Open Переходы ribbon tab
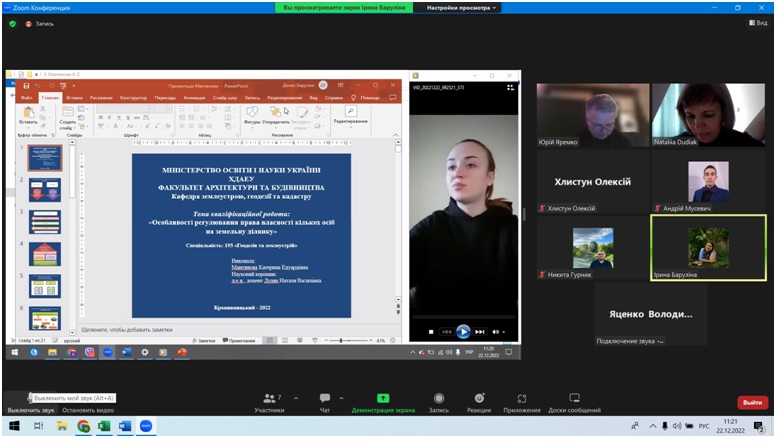Image resolution: width=781 pixels, height=441 pixels. click(x=165, y=98)
